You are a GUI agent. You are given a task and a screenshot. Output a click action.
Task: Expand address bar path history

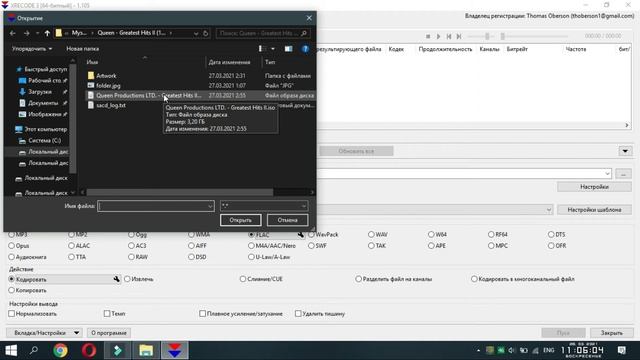pyautogui.click(x=196, y=33)
